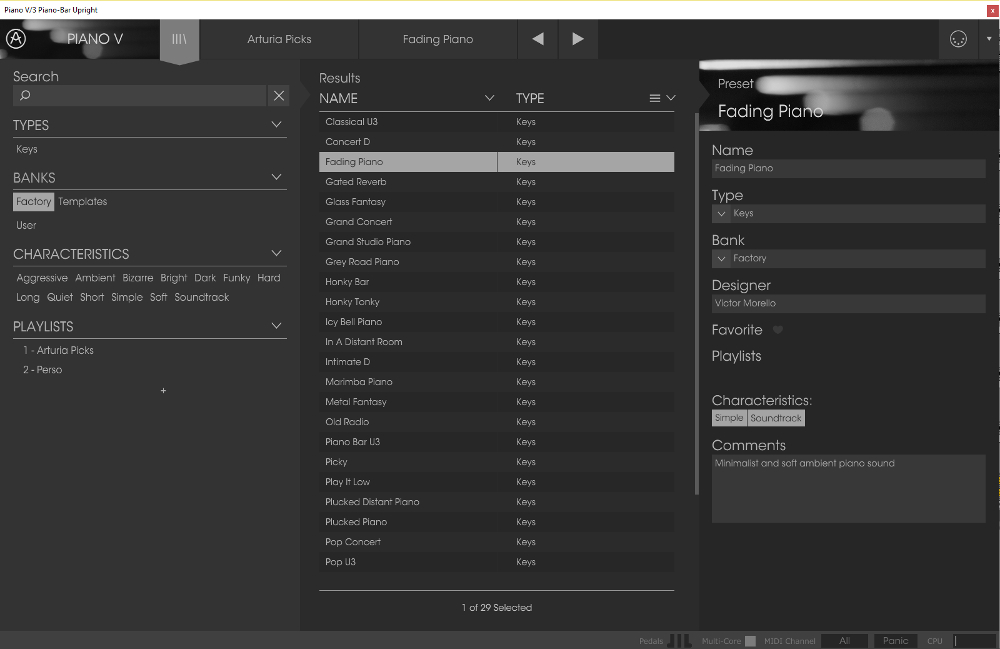The image size is (1000, 649).
Task: Click the PIANO V title menu
Action: point(95,39)
